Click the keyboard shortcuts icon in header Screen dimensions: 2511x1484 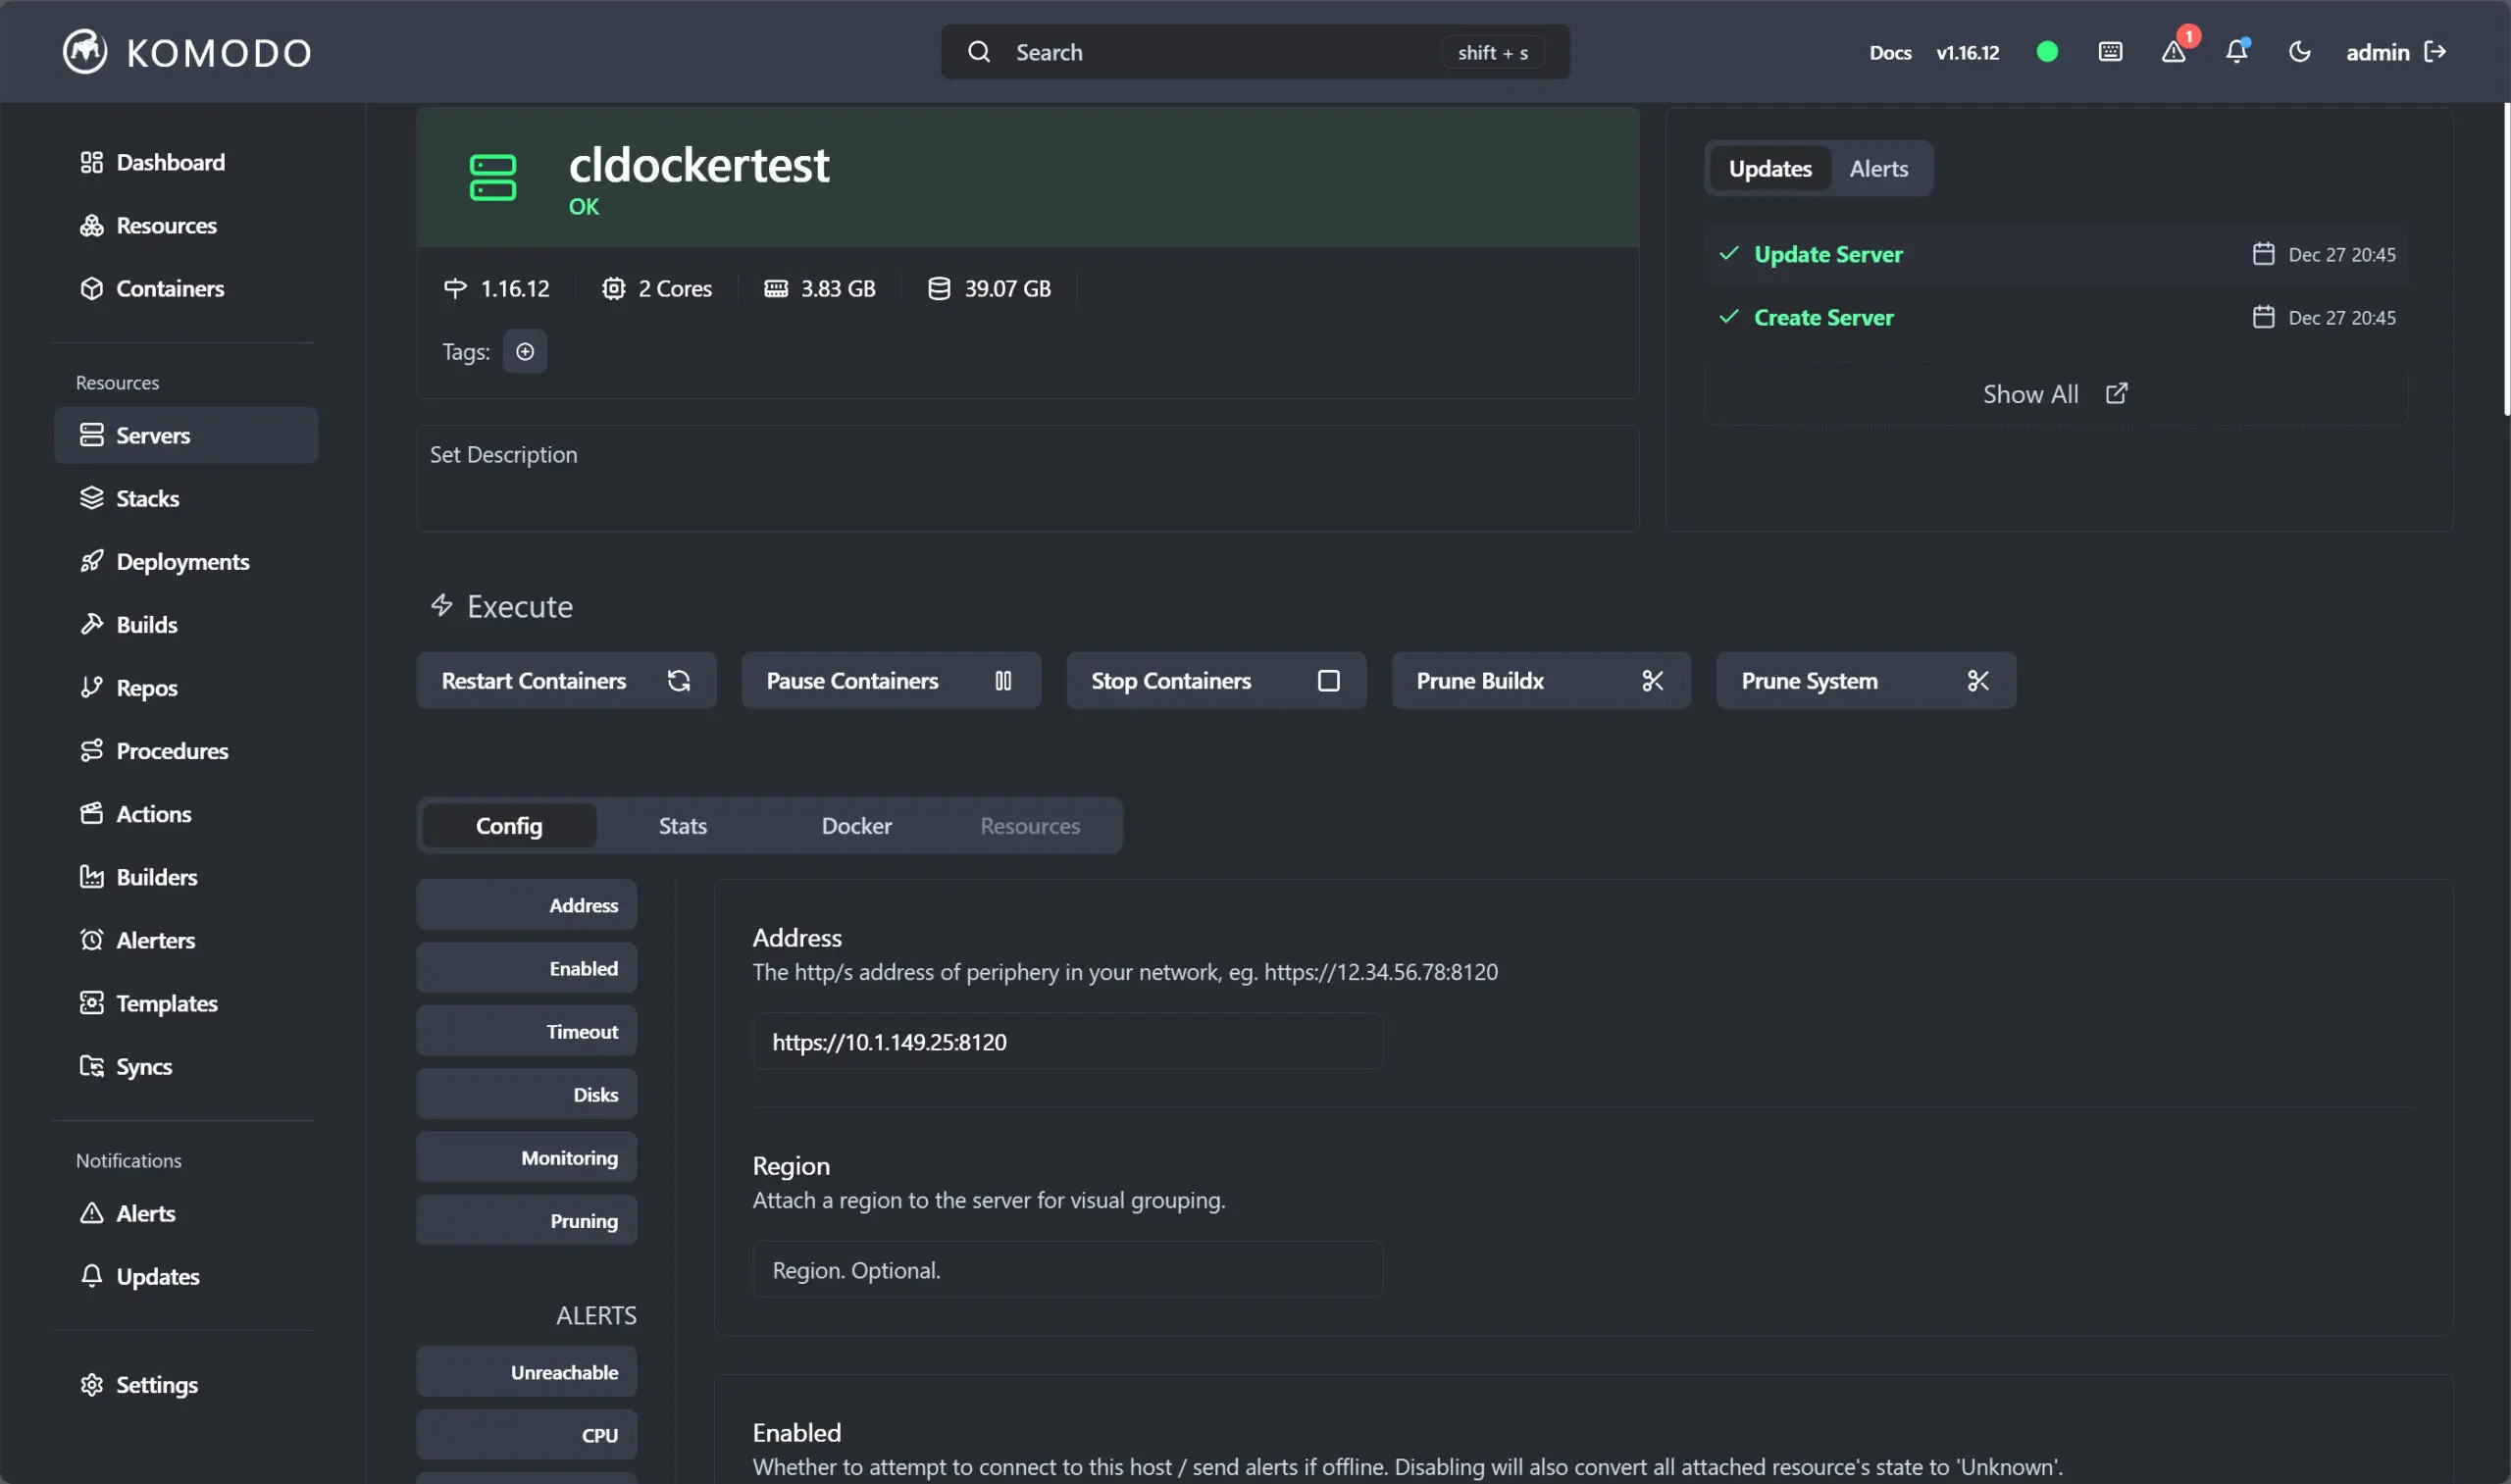pos(2110,52)
